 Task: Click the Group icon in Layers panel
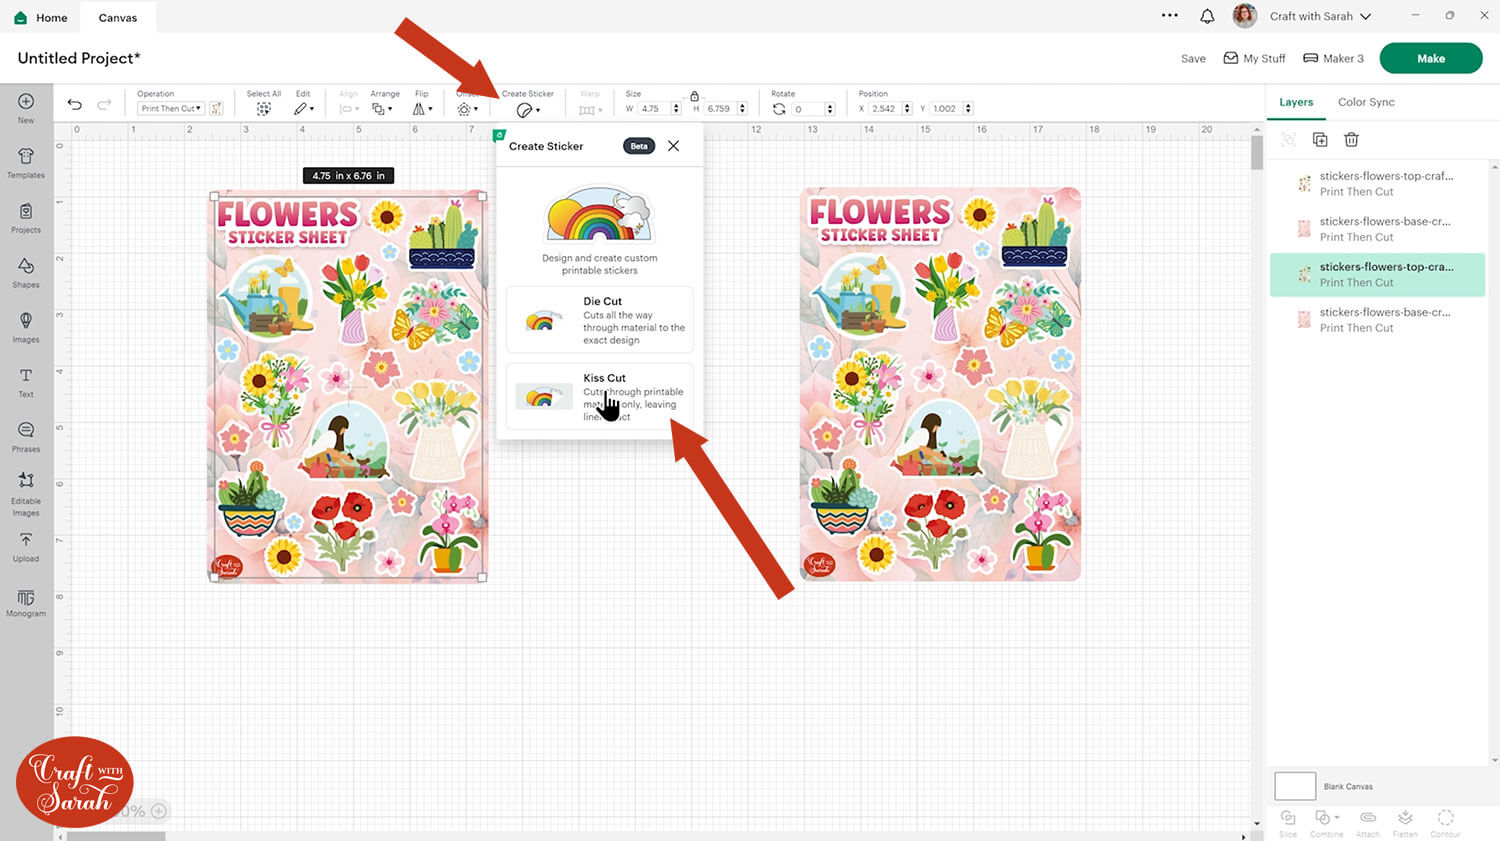pyautogui.click(x=1288, y=140)
